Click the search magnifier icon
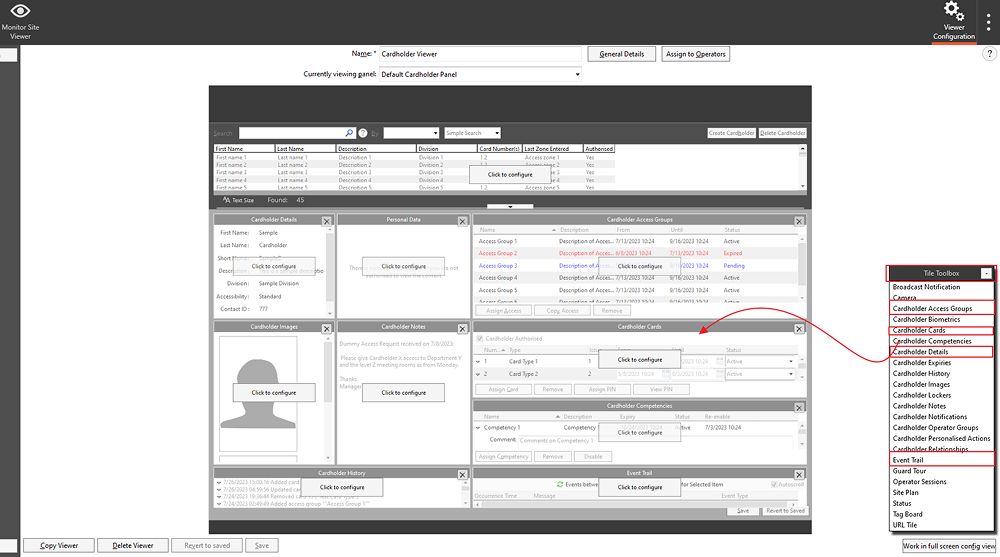This screenshot has height=557, width=1000. (348, 133)
